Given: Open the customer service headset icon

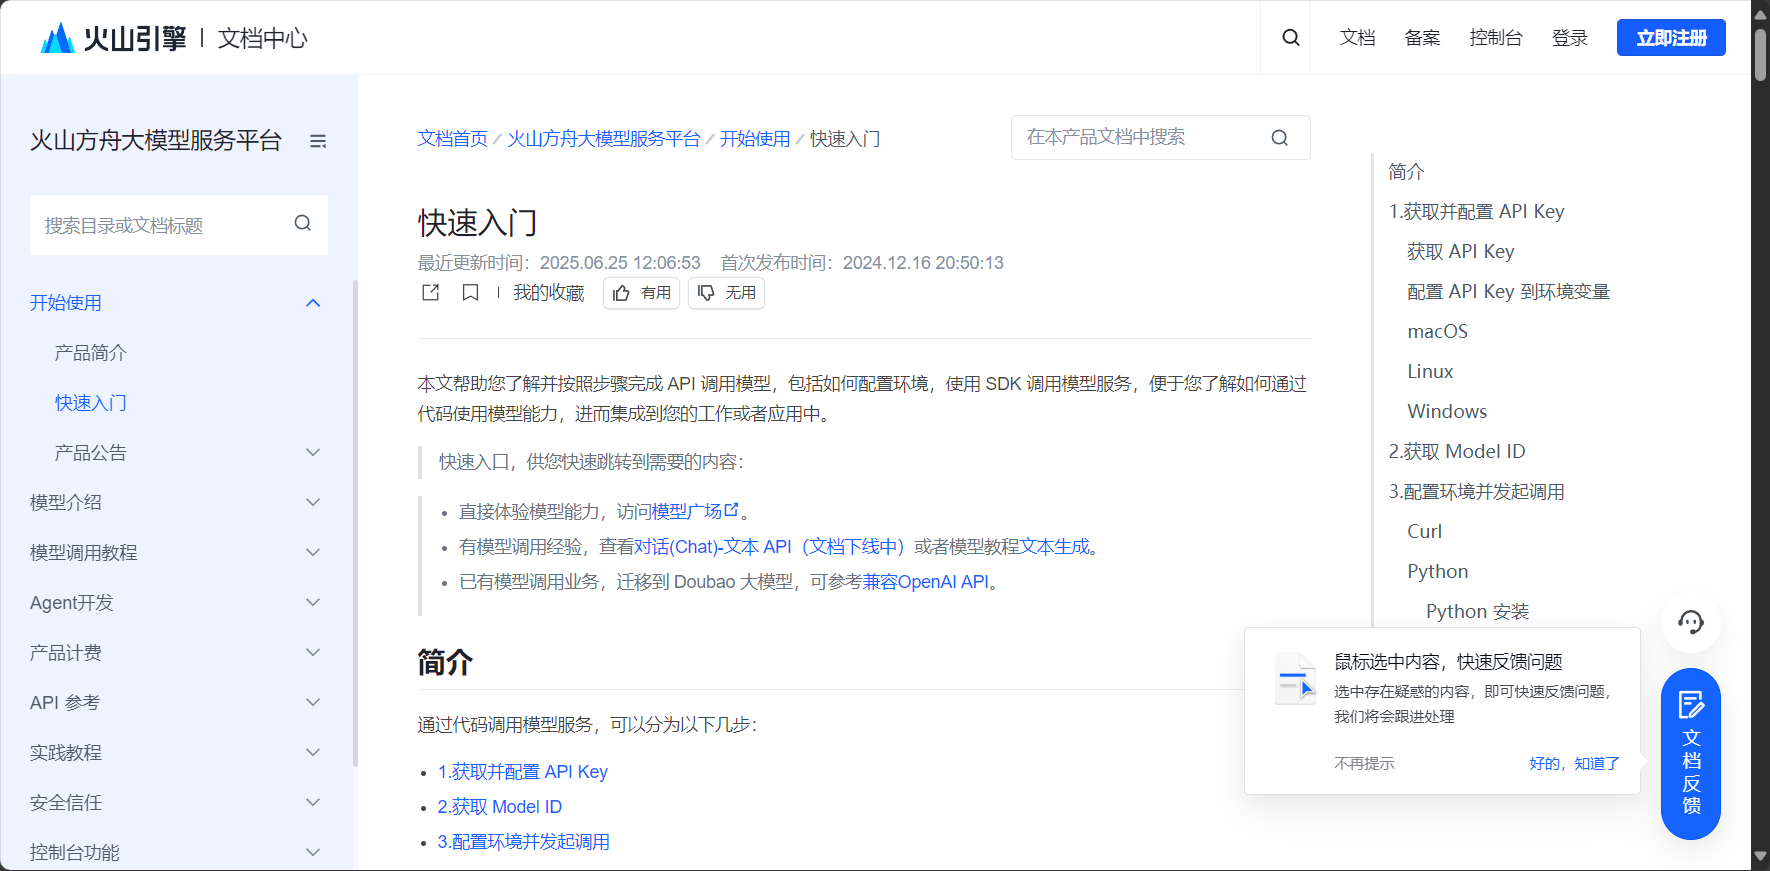Looking at the screenshot, I should (1690, 622).
